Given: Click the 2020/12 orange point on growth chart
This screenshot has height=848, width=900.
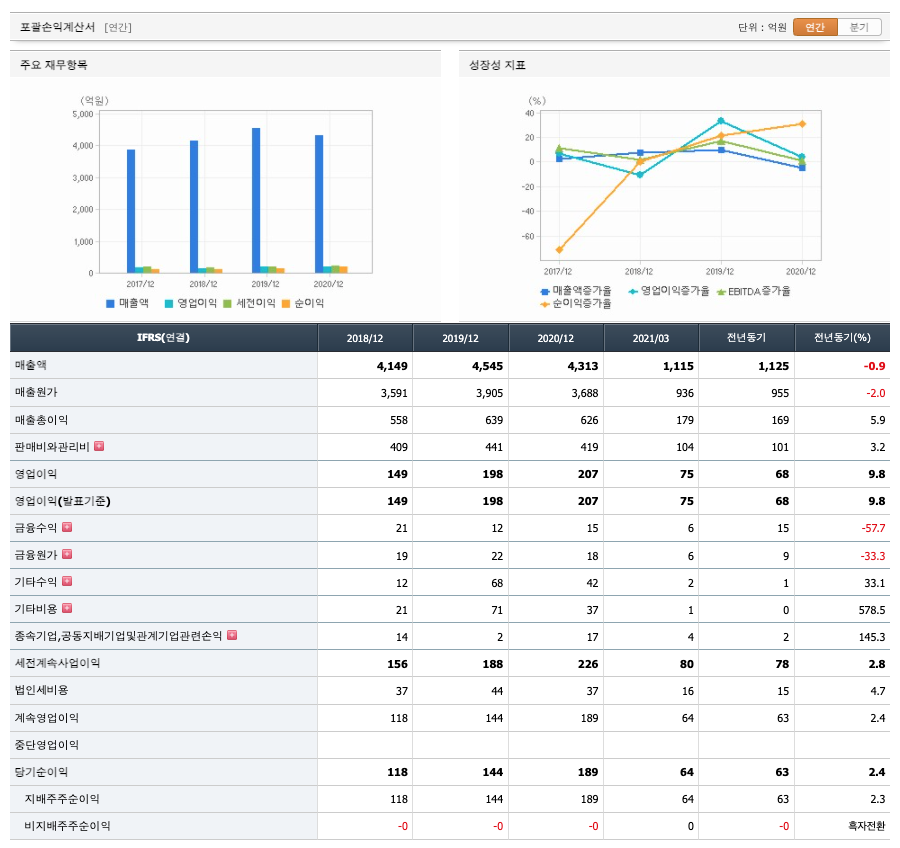Looking at the screenshot, I should pyautogui.click(x=802, y=124).
